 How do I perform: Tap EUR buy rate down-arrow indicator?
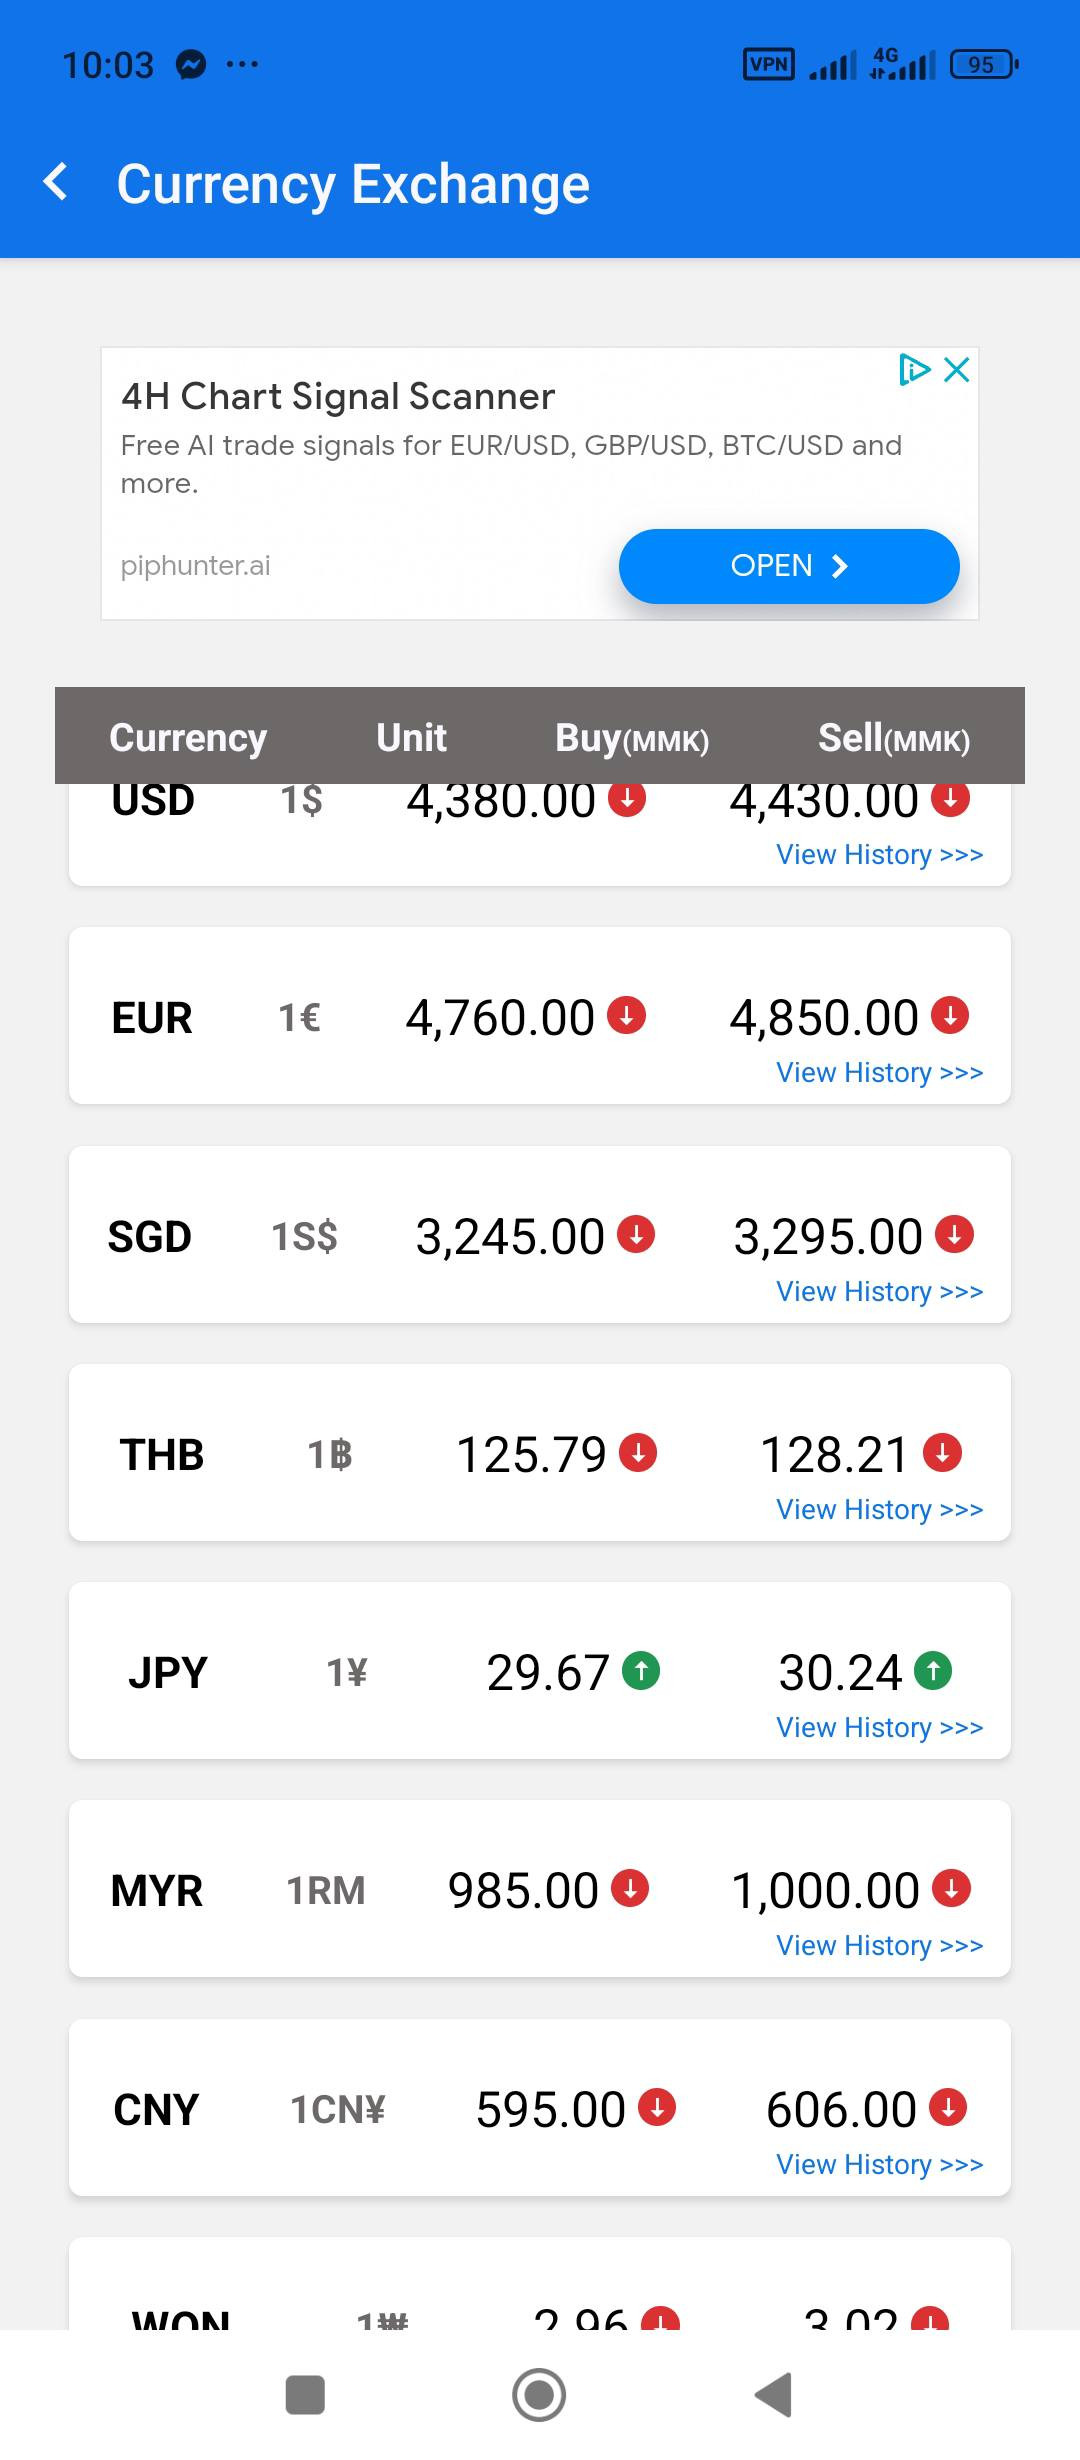[627, 1015]
